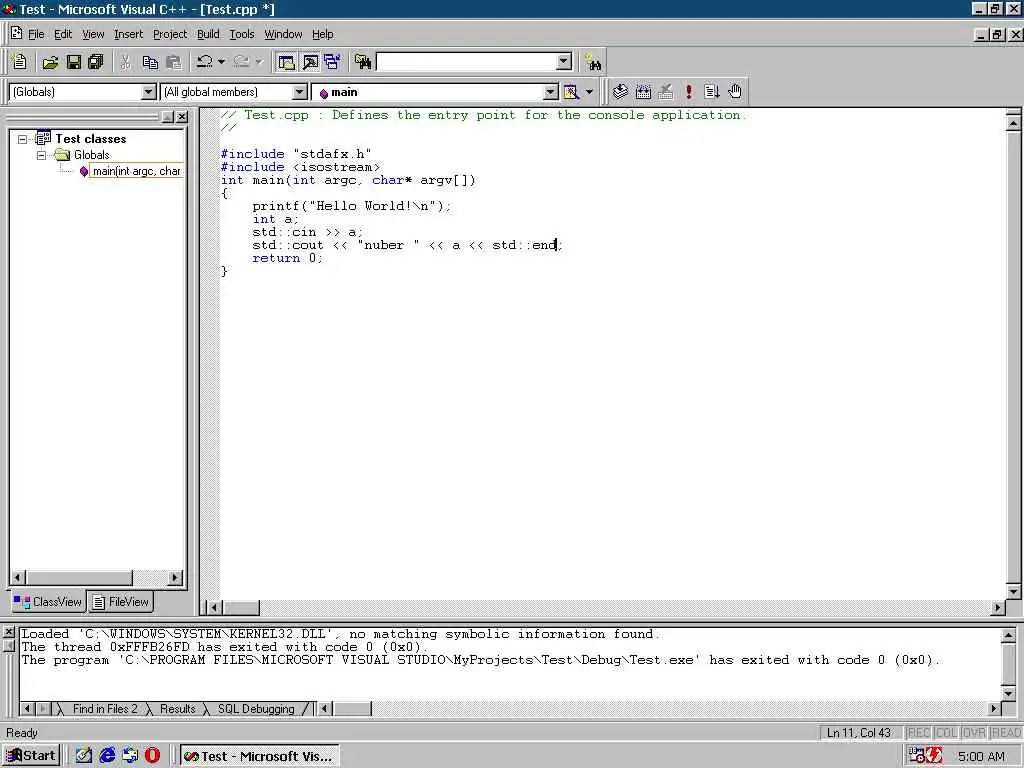This screenshot has height=768, width=1024.
Task: Click the Save All icon
Action: [95, 62]
